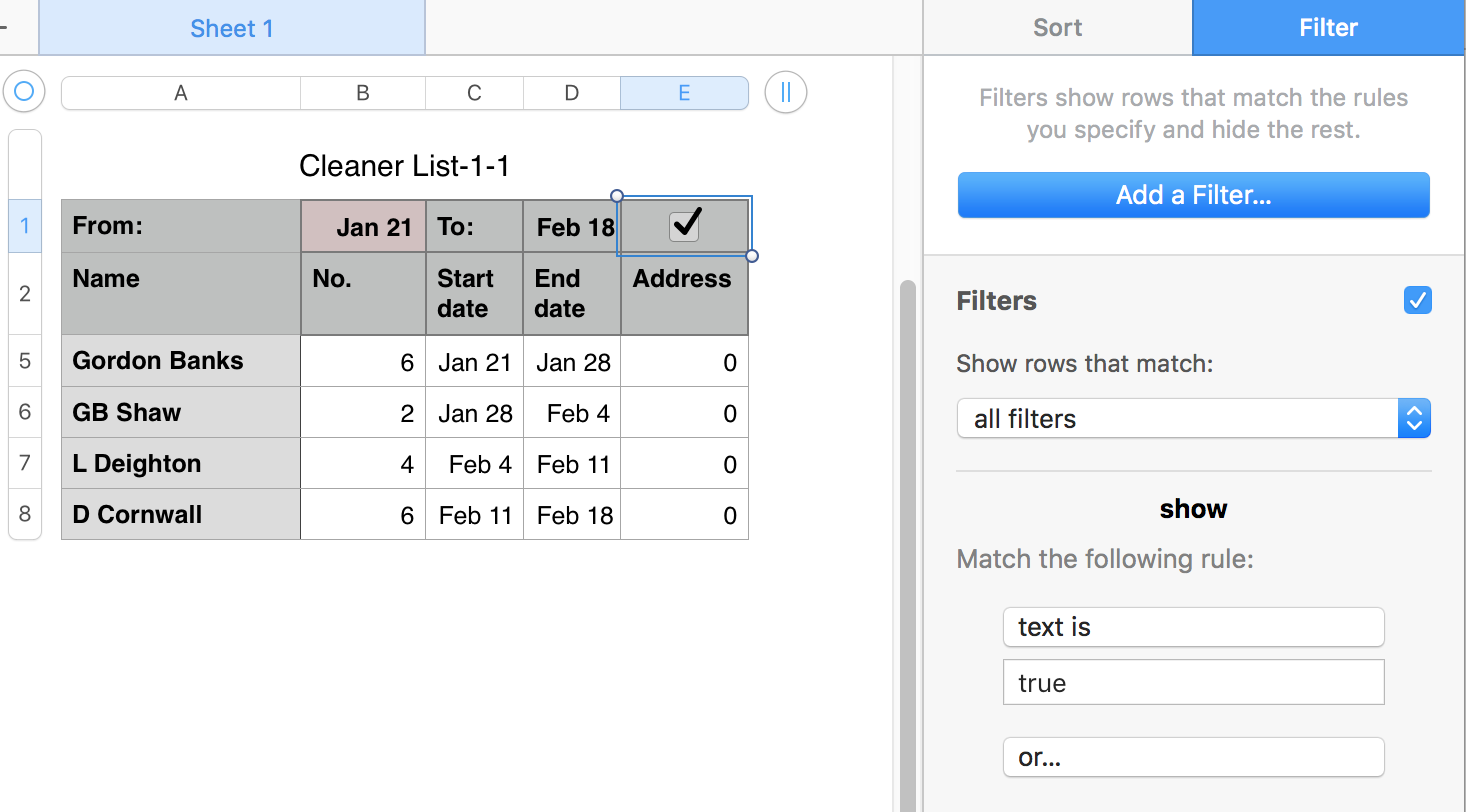The width and height of the screenshot is (1466, 812).
Task: Click the selection handle above the checkbox cell
Action: [x=617, y=196]
